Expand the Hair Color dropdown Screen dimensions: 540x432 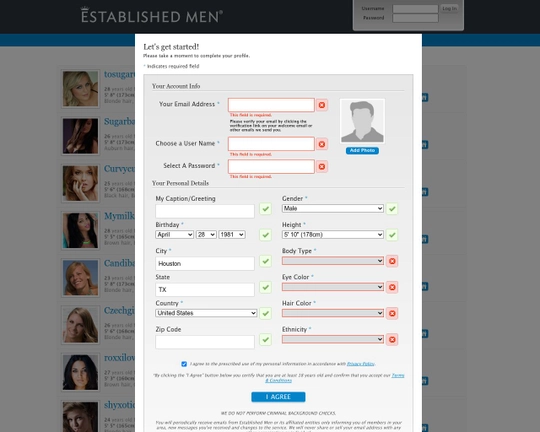[333, 313]
